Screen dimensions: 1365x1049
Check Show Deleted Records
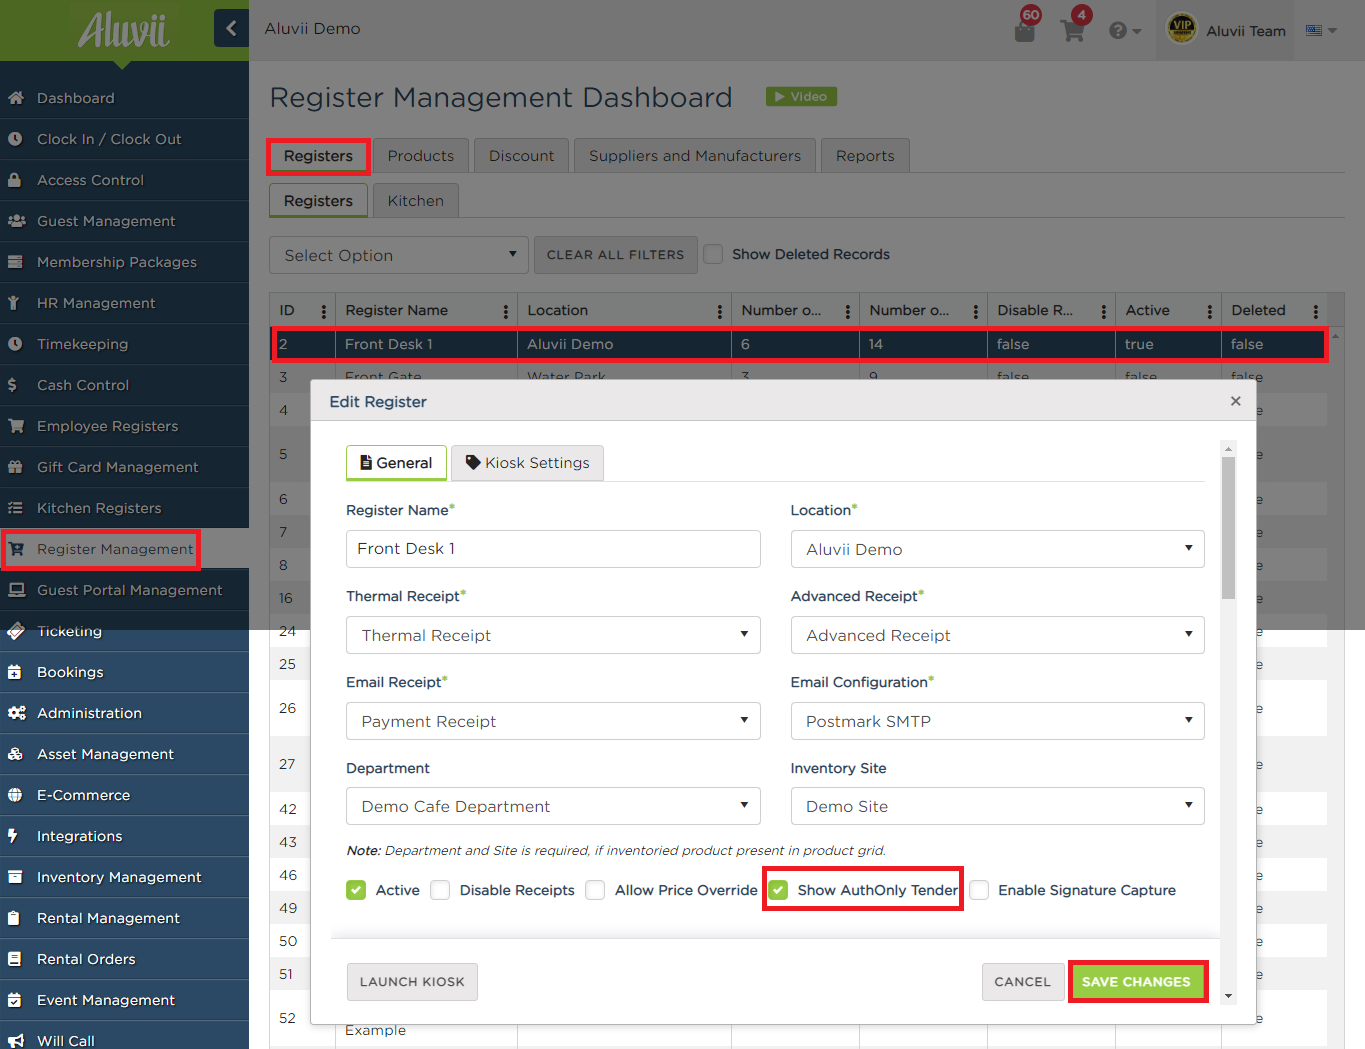pyautogui.click(x=713, y=254)
